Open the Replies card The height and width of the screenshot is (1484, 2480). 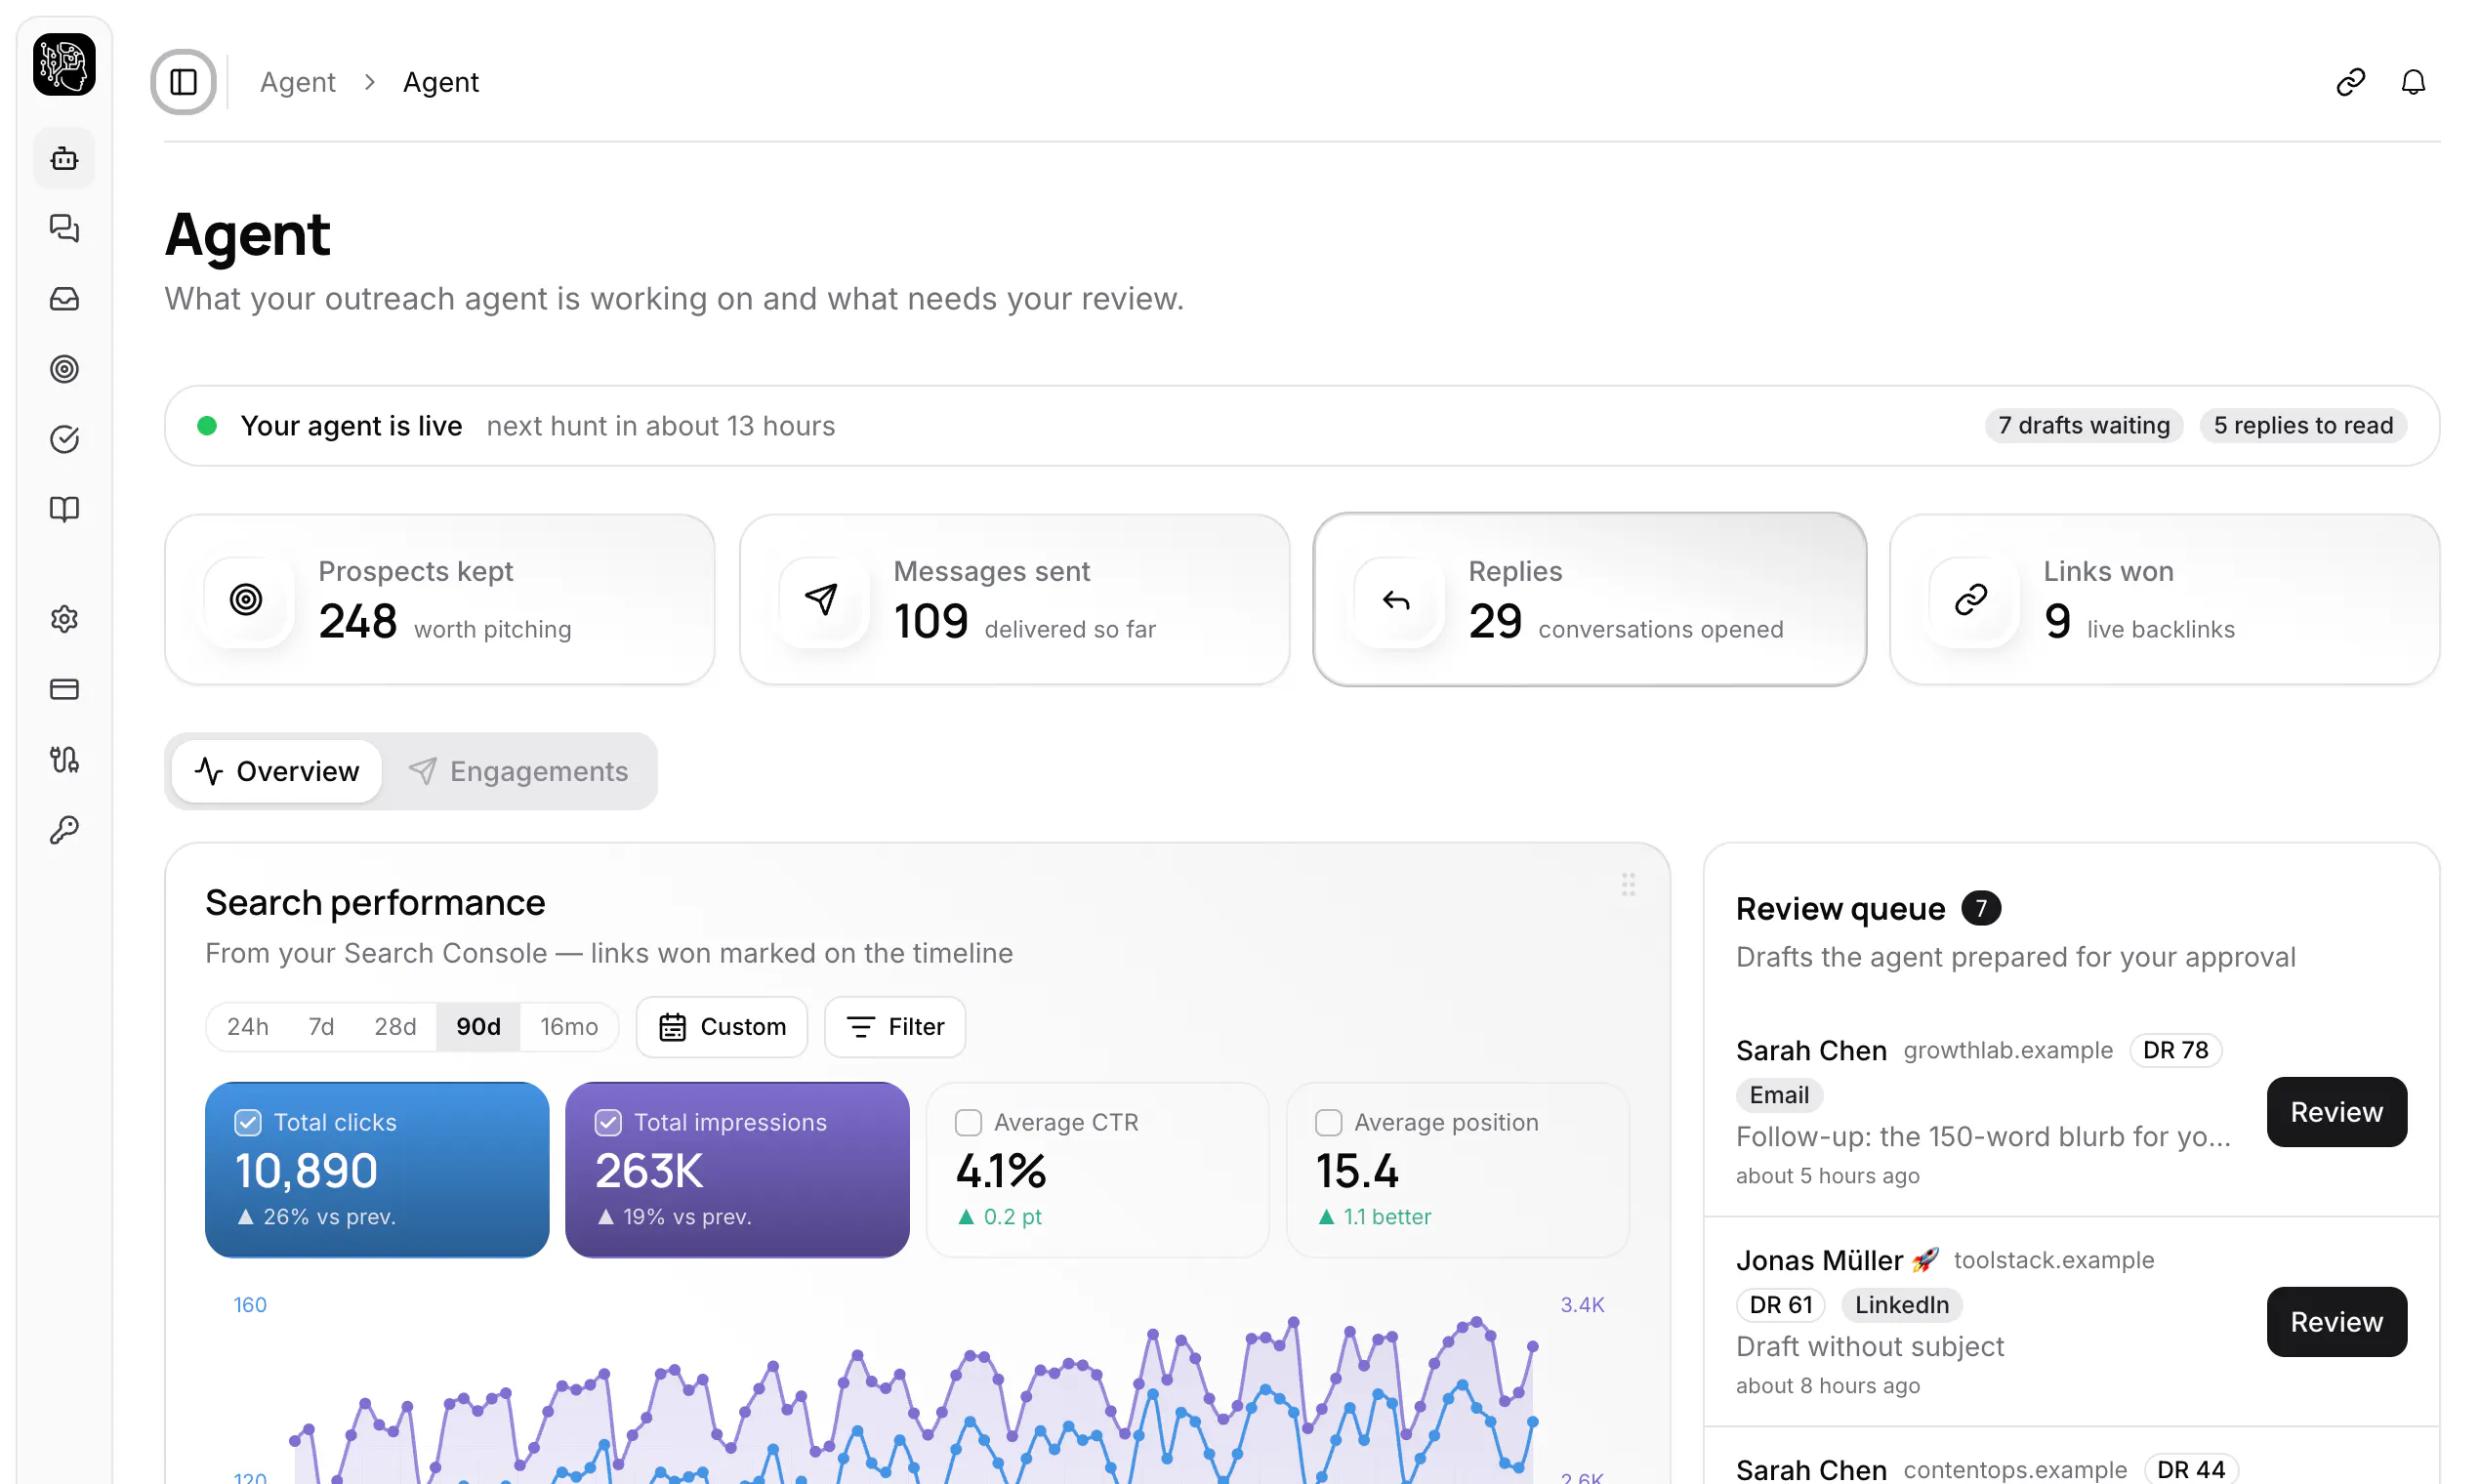coord(1590,599)
